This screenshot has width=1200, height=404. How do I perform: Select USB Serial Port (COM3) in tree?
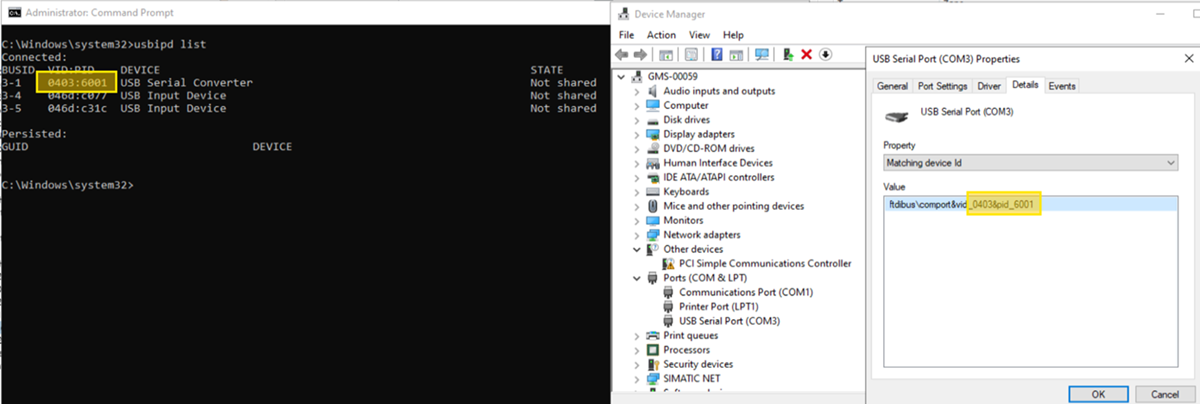coord(729,321)
